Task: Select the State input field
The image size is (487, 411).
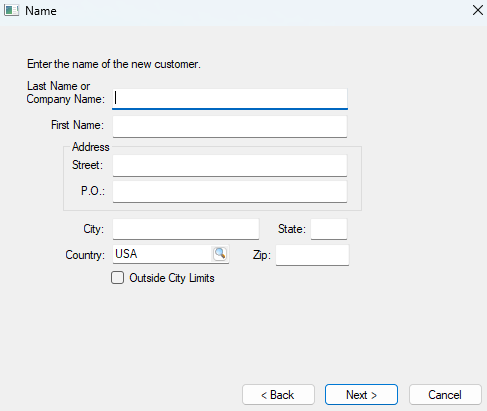Action: click(x=329, y=229)
